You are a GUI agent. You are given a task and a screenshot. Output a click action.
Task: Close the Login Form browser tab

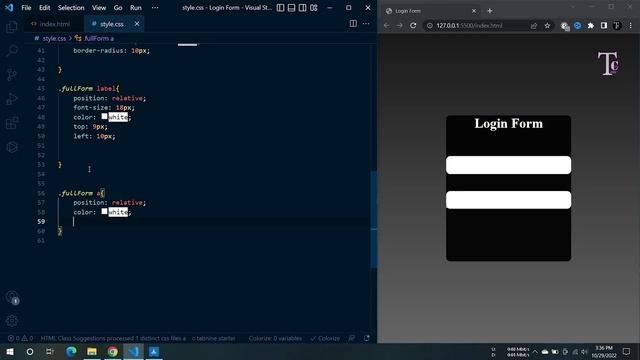click(x=474, y=11)
